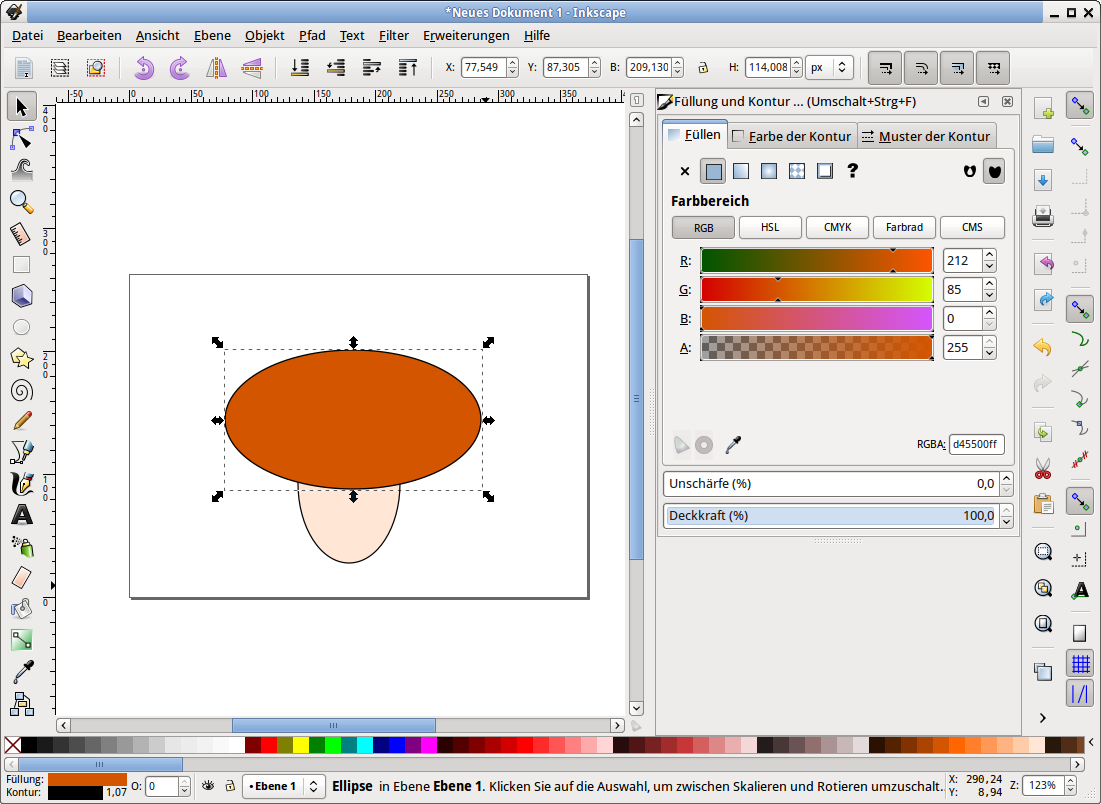Open the Pfad menu
Viewport: 1101px width, 804px height.
coord(311,35)
